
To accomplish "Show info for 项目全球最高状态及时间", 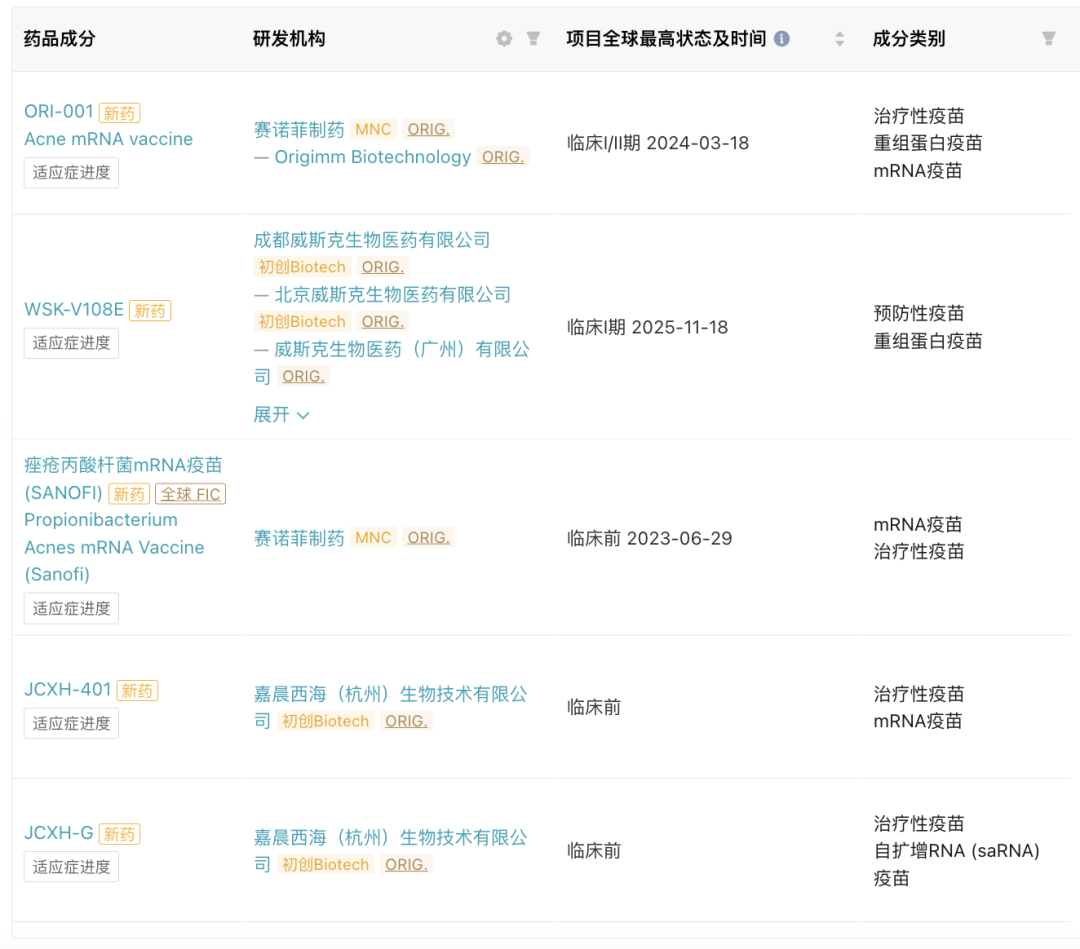I will [x=782, y=39].
